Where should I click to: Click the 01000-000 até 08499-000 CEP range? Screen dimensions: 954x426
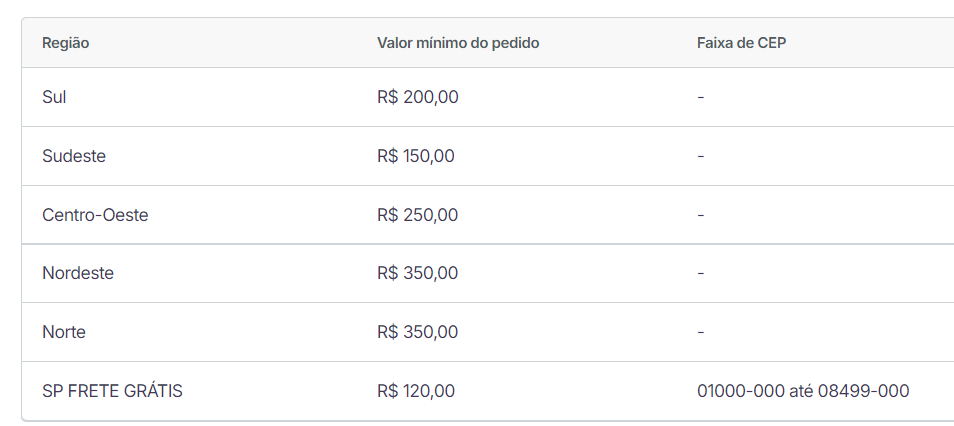click(803, 391)
